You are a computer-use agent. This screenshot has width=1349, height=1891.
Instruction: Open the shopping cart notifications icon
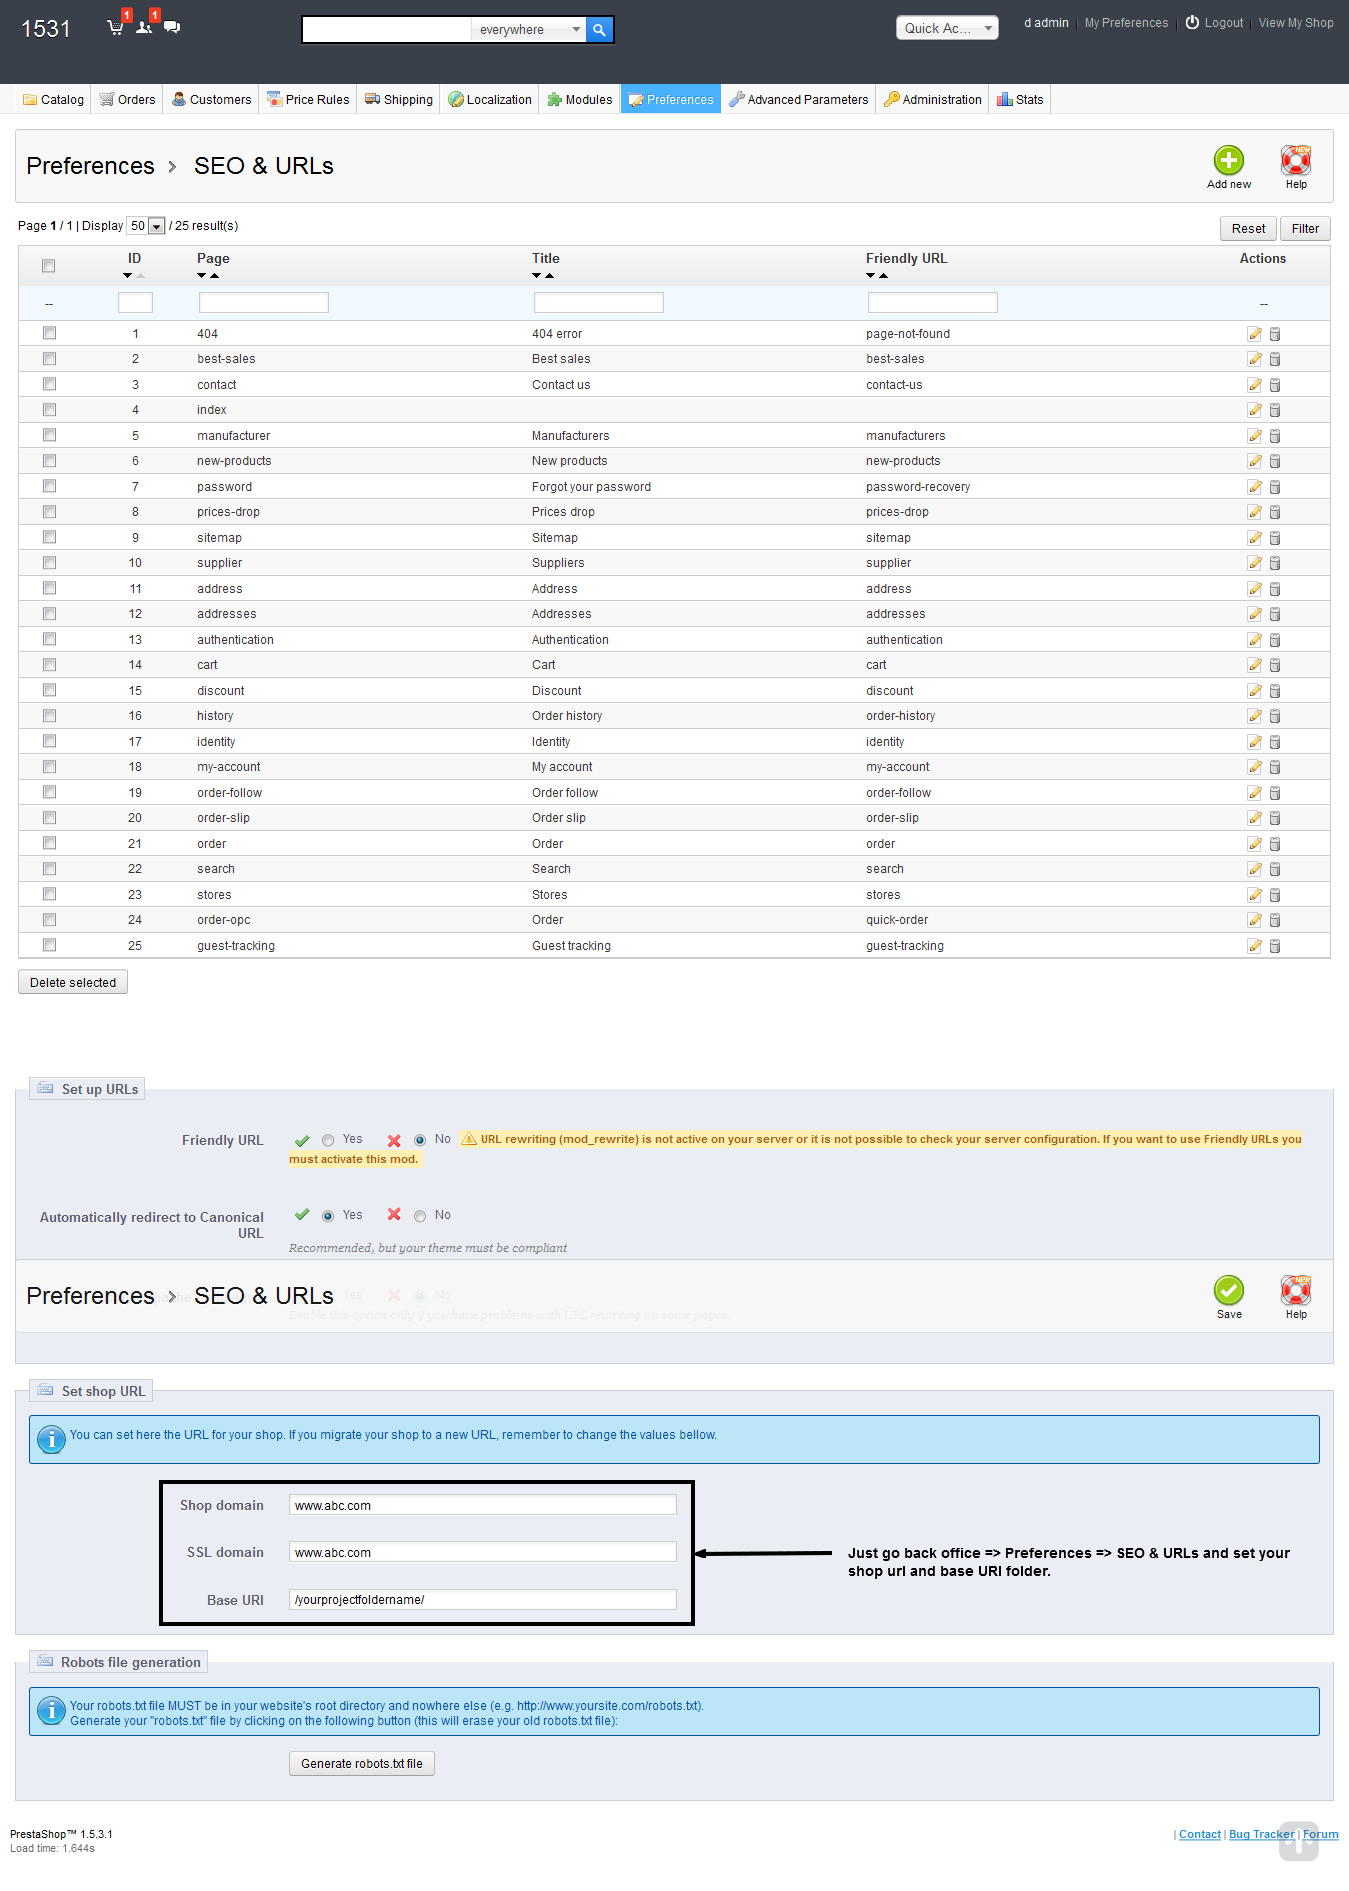[x=116, y=27]
